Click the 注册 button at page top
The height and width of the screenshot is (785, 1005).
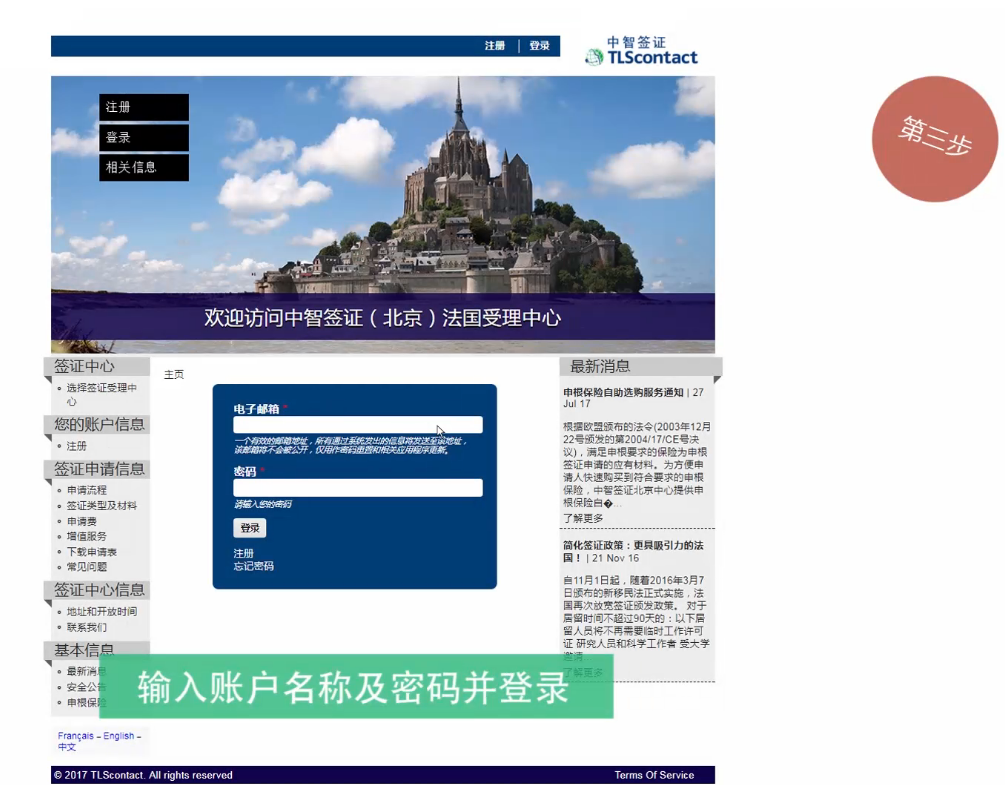pos(493,46)
